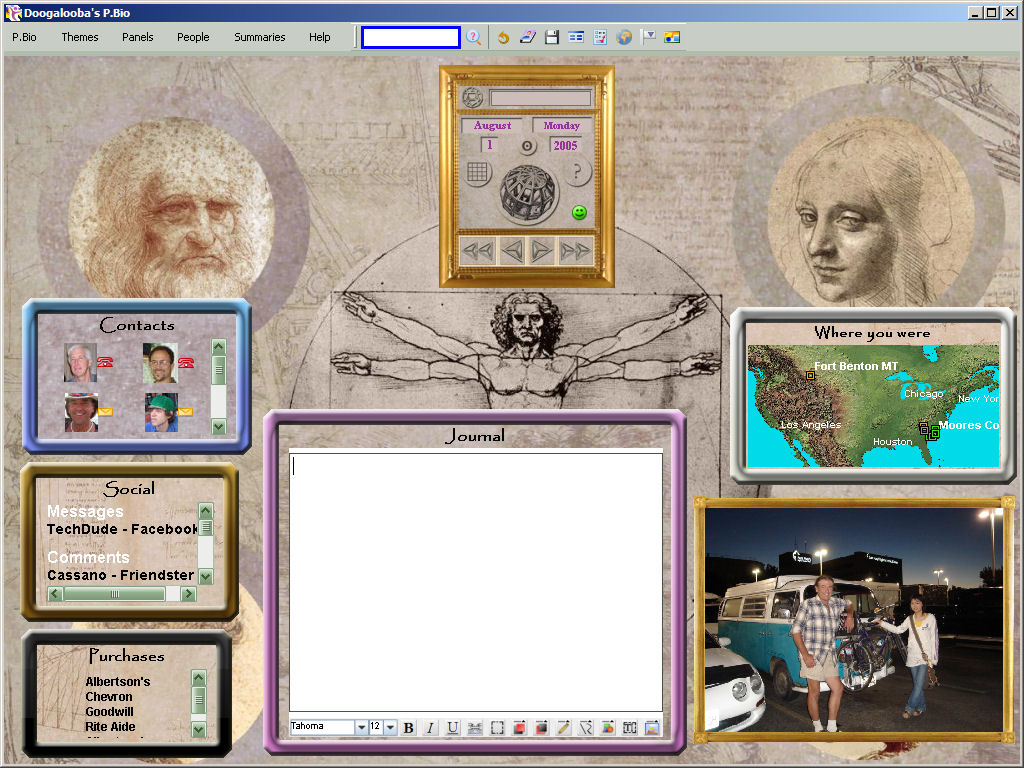Click the search magnifier help icon
1024x768 pixels.
coord(473,37)
